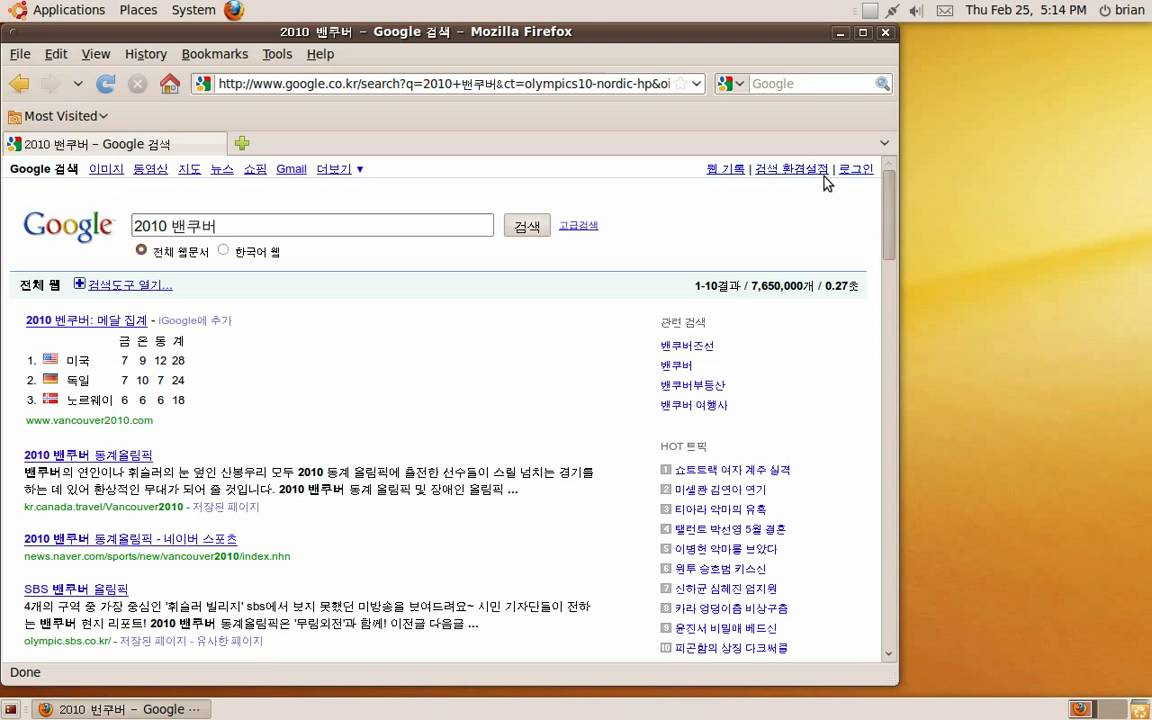The image size is (1152, 720).
Task: Open the 2010 밴쿠버 동계올림픽 - 네이버 스포츠 result
Action: (131, 539)
